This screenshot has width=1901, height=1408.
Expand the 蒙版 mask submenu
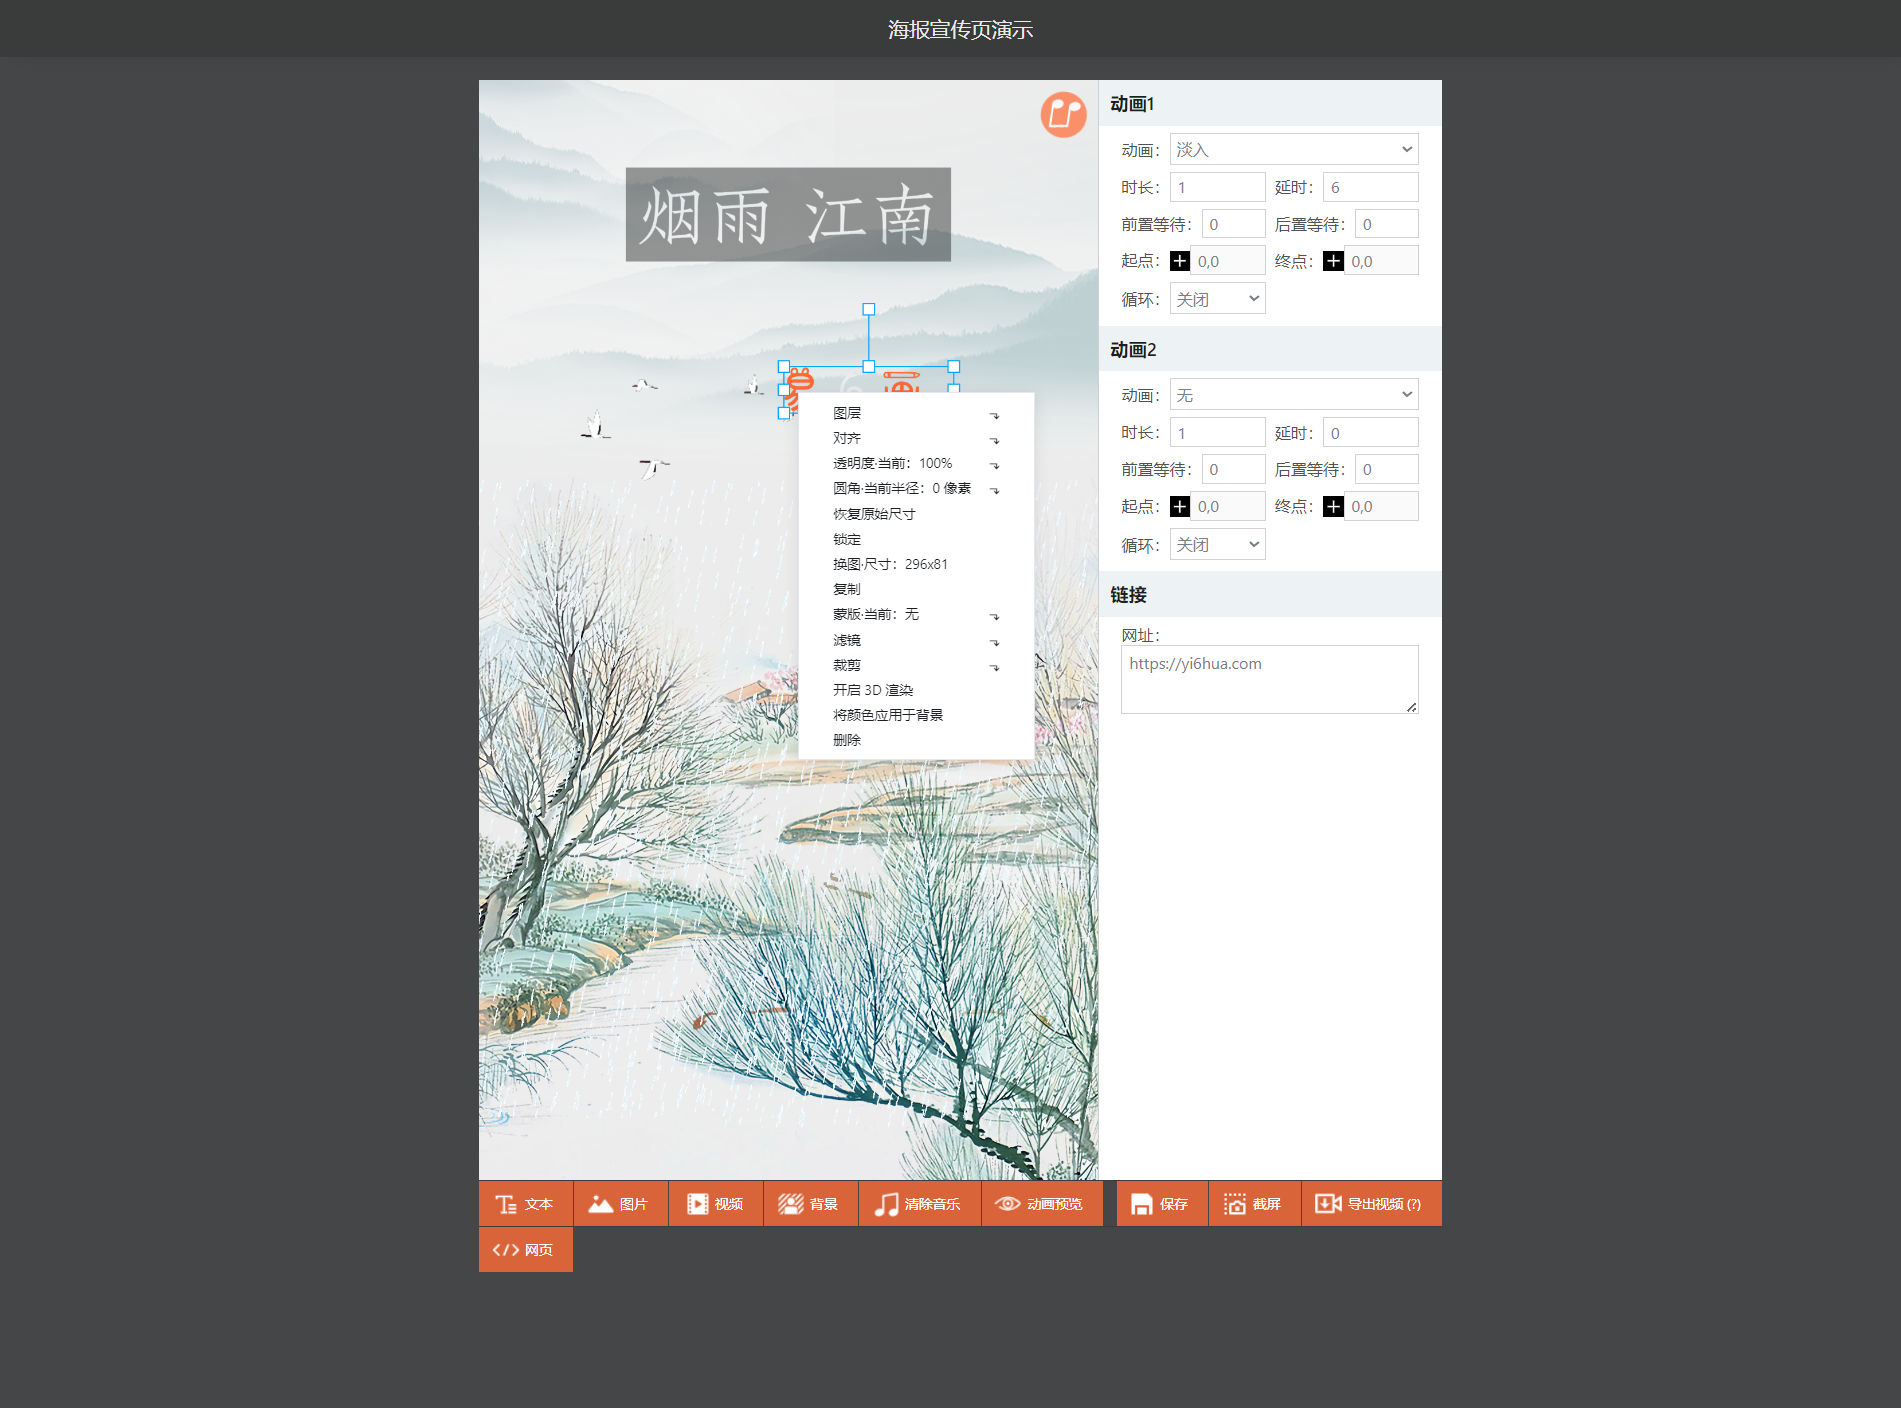click(x=916, y=614)
